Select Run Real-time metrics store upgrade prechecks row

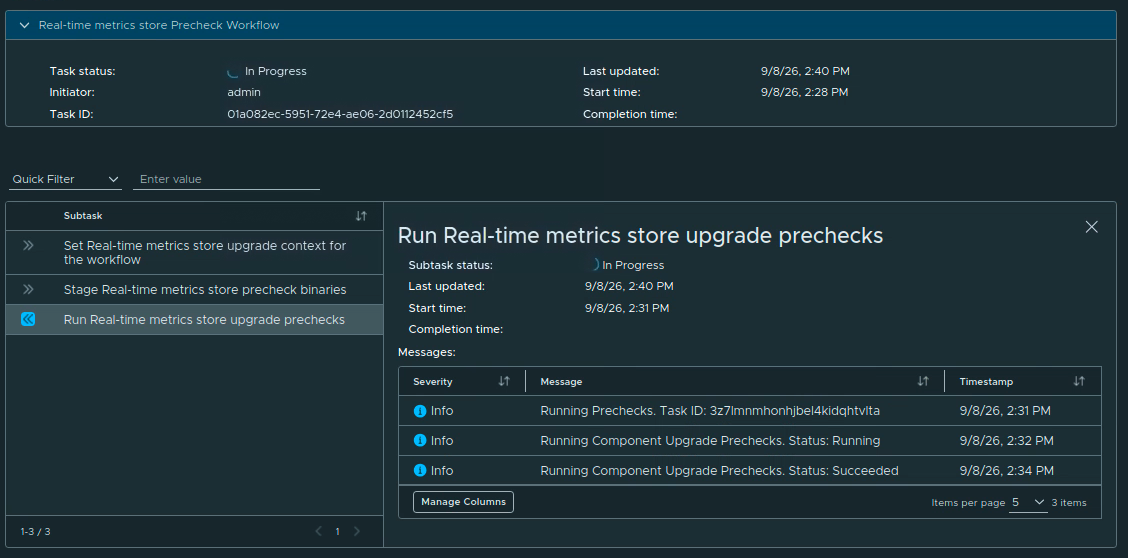tap(194, 319)
